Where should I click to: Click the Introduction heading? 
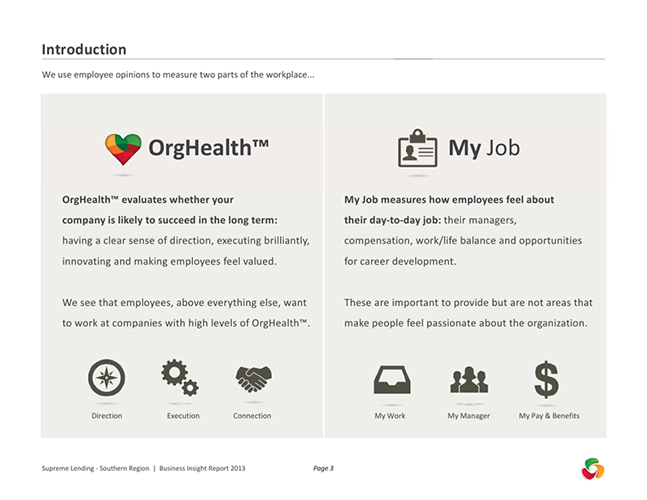tap(84, 49)
